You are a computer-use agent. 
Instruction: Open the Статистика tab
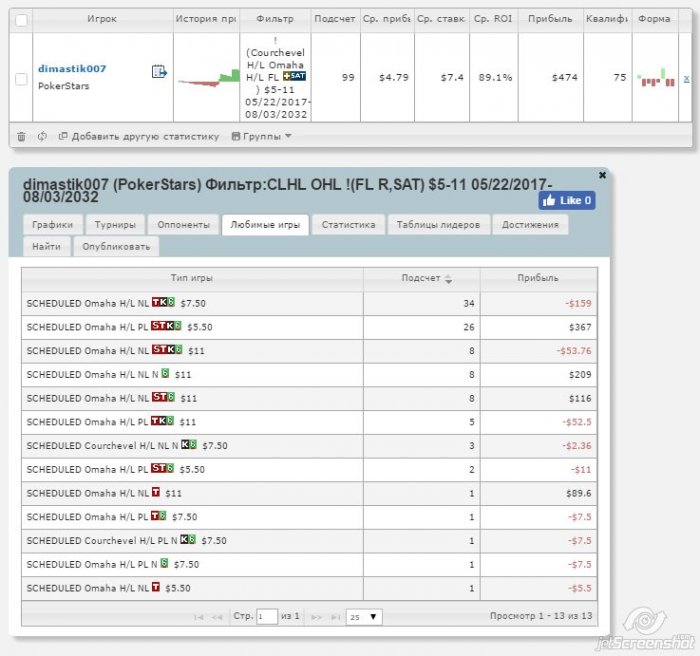(x=347, y=225)
